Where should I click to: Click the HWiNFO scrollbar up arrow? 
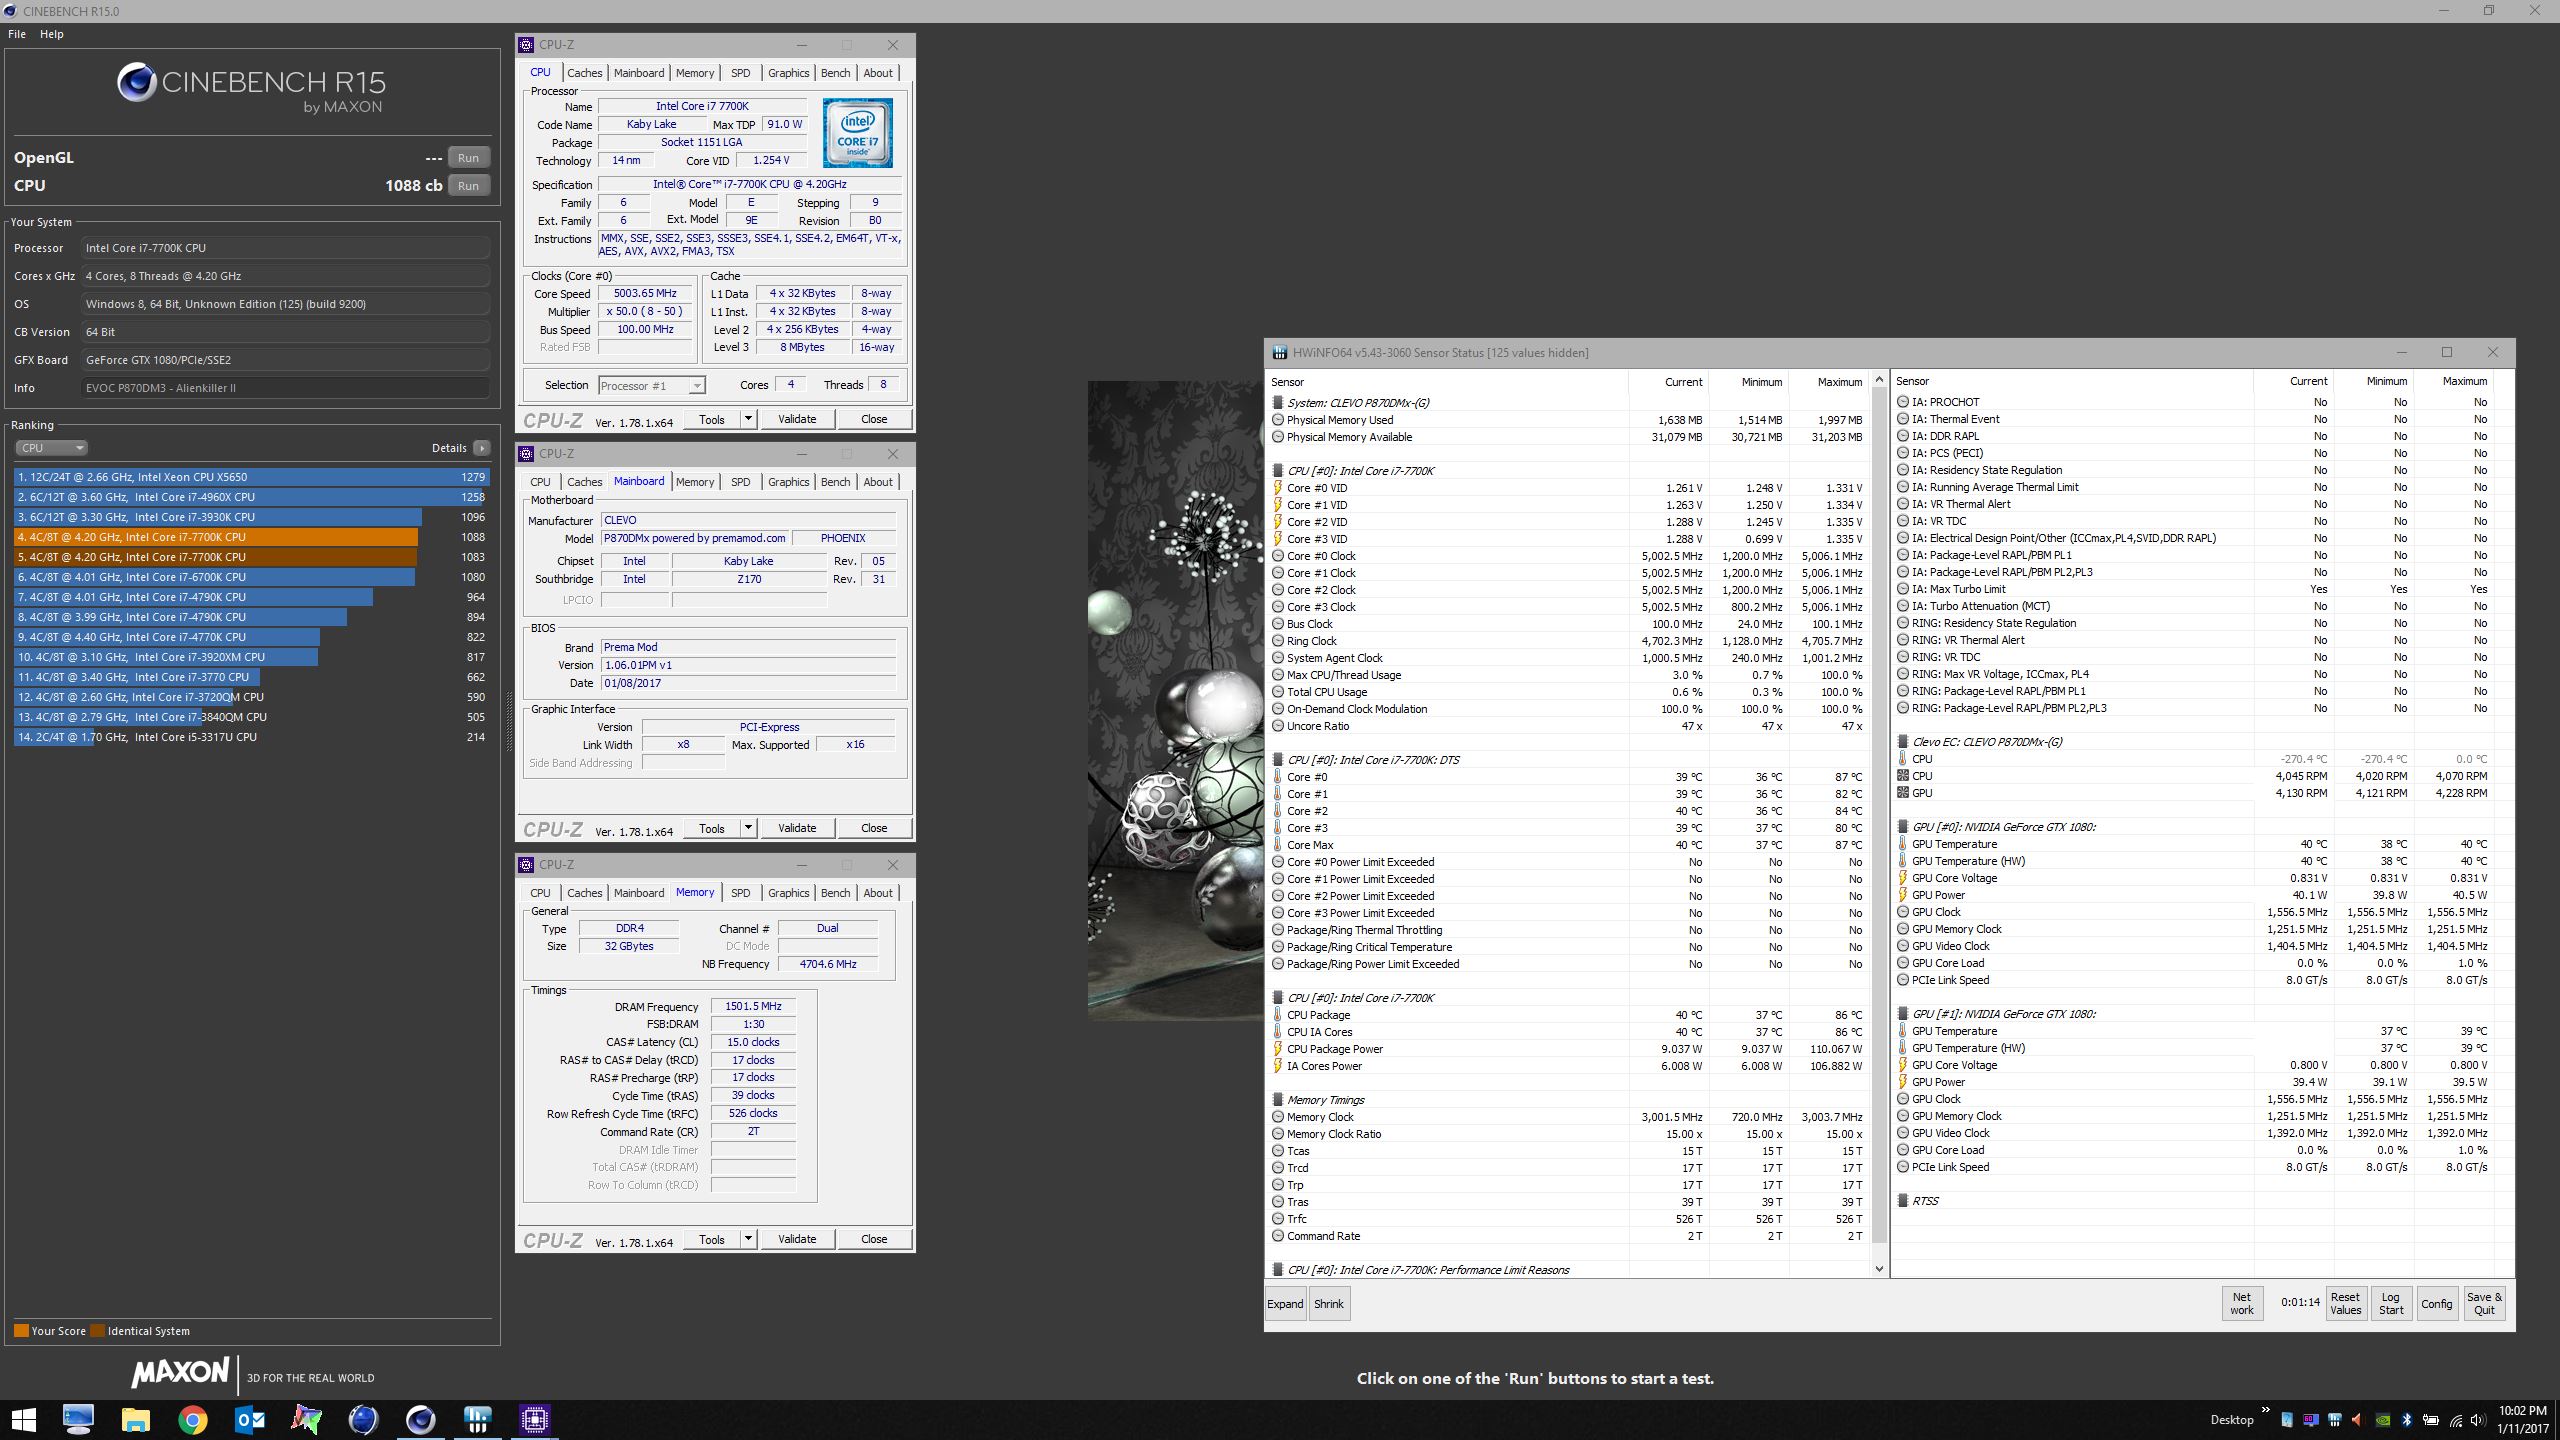point(1879,380)
